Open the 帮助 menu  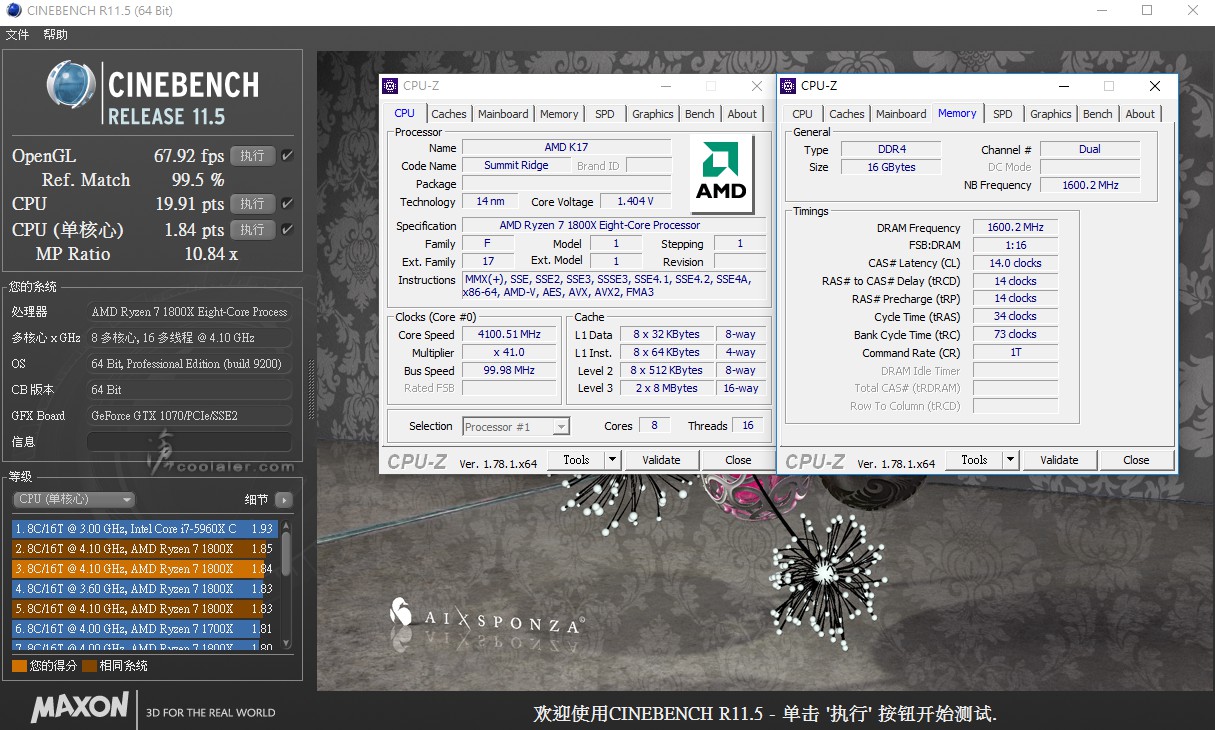[55, 35]
